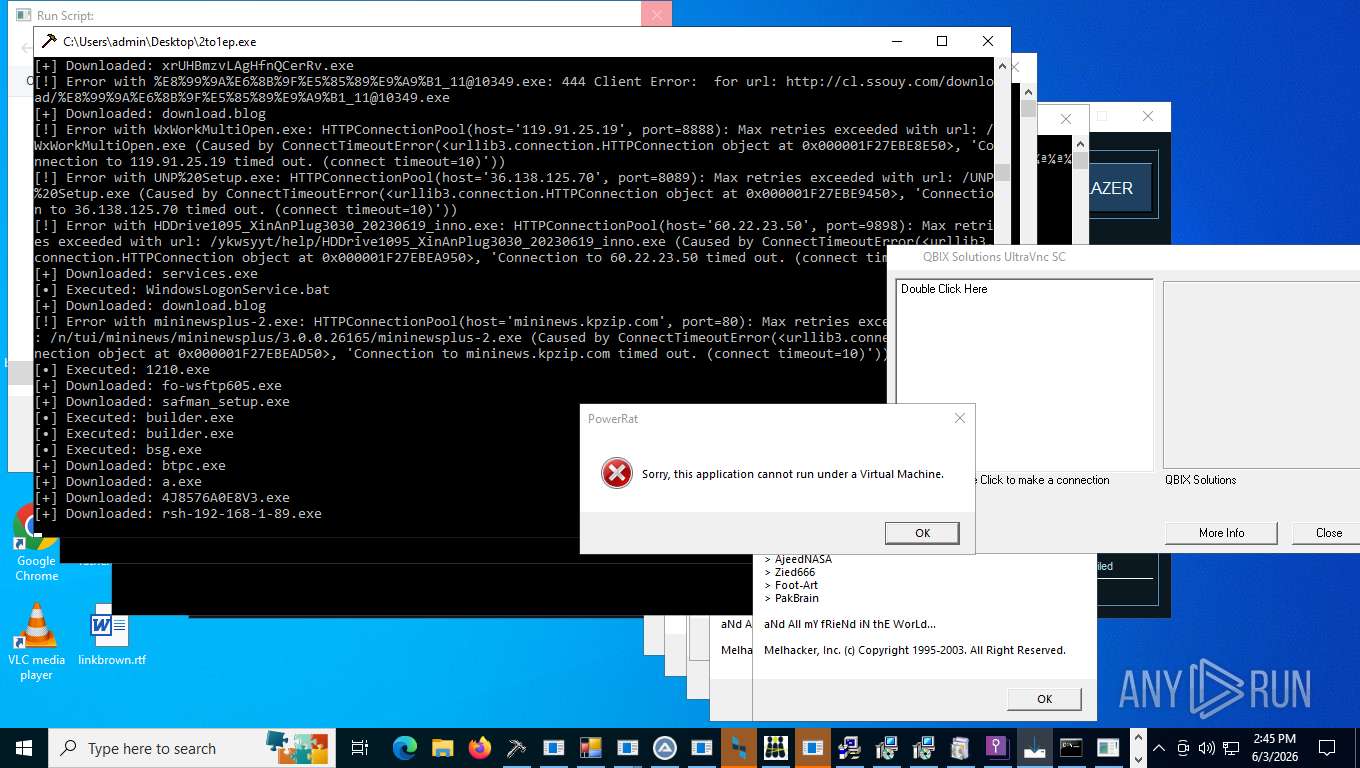Maximize the 2to1ep.exe console window
Image resolution: width=1360 pixels, height=768 pixels.
pos(941,41)
